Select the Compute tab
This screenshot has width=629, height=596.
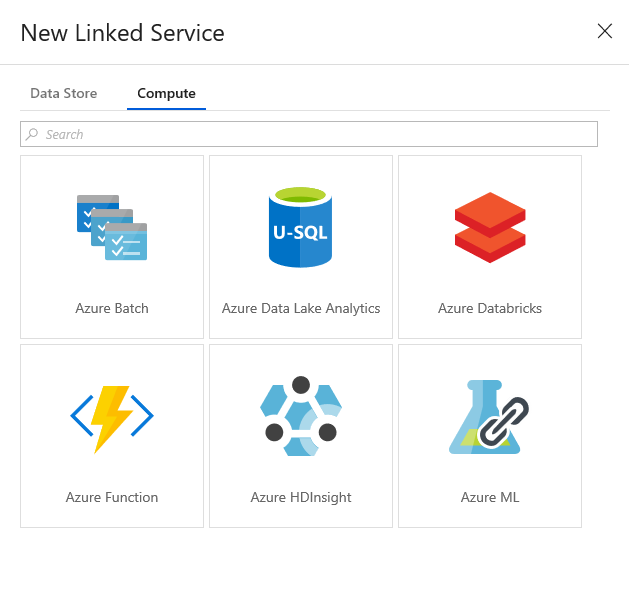(x=166, y=93)
